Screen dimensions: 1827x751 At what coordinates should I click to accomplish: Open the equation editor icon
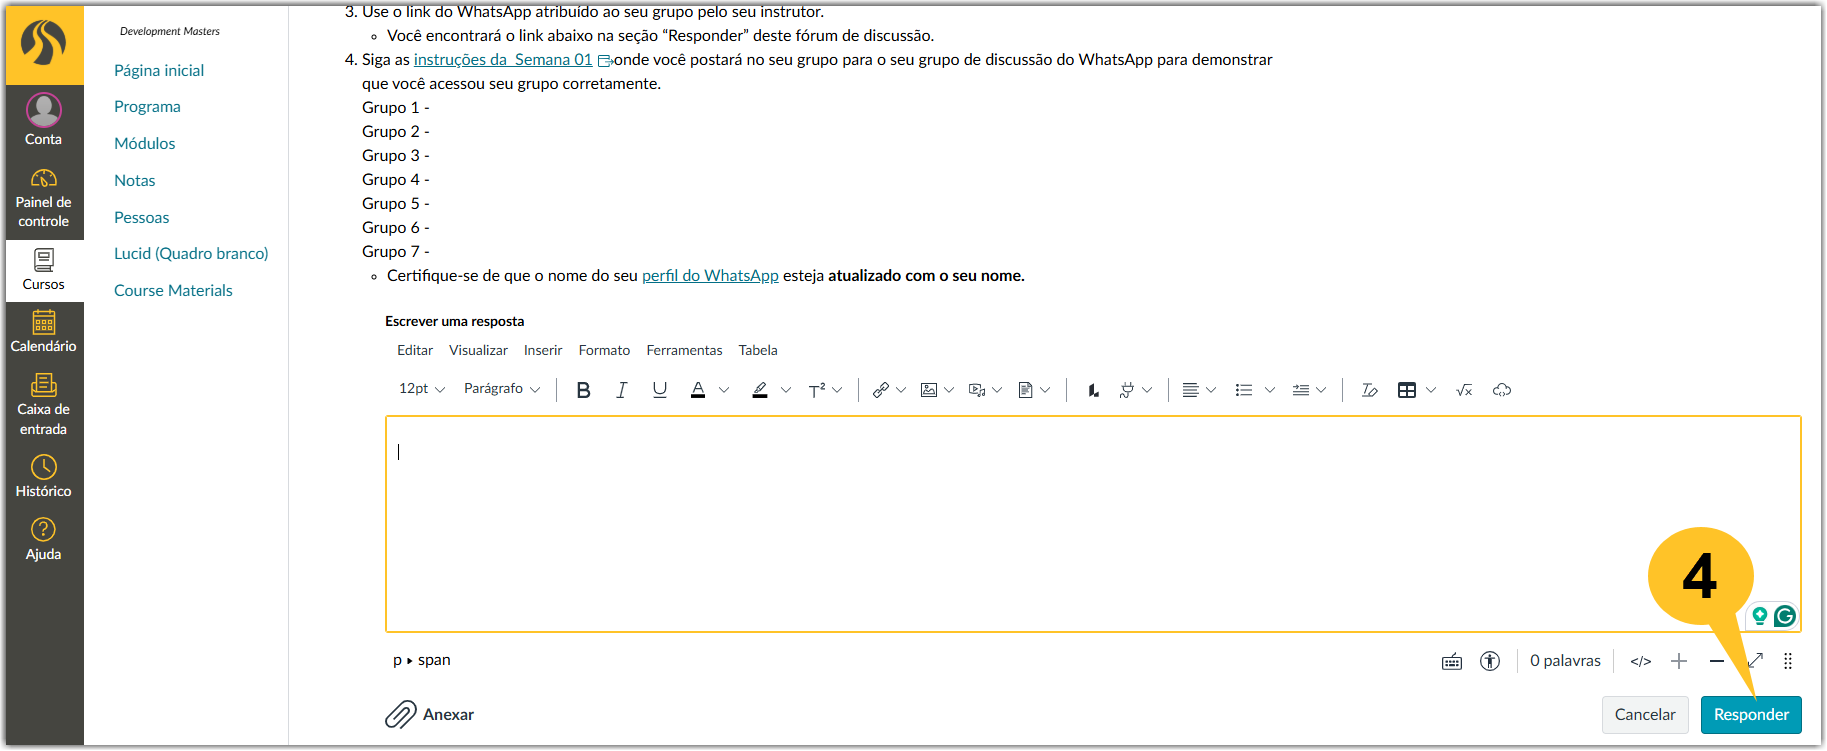click(1464, 390)
